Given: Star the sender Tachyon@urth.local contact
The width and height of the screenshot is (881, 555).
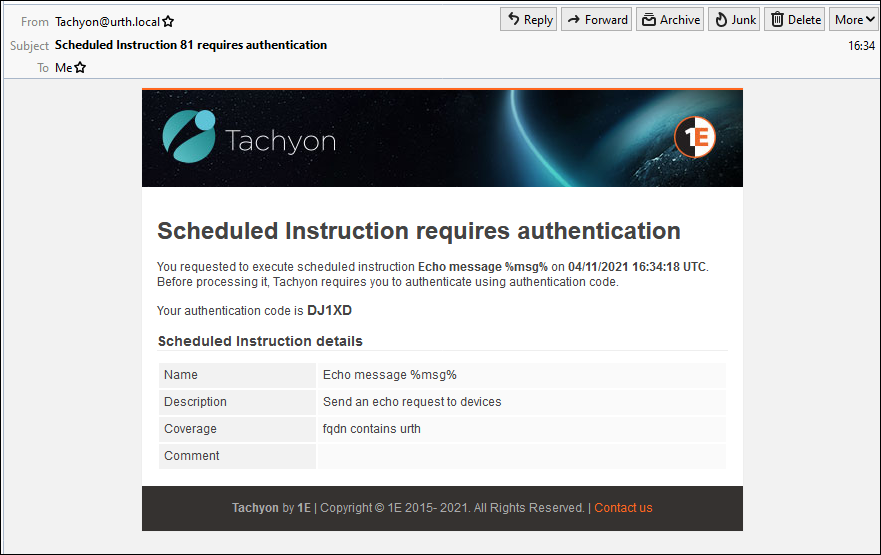Looking at the screenshot, I should 168,21.
